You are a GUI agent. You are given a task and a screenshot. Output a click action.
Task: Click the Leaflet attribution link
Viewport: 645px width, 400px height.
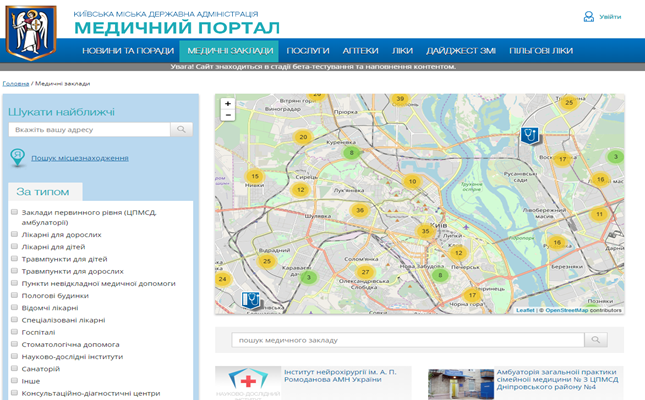pos(525,310)
